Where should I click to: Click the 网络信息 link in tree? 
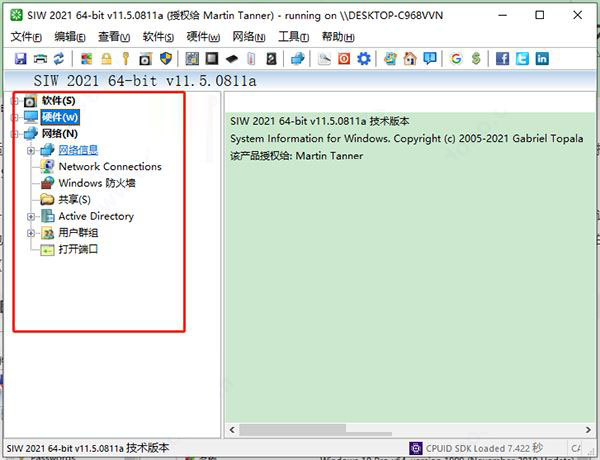pyautogui.click(x=78, y=150)
